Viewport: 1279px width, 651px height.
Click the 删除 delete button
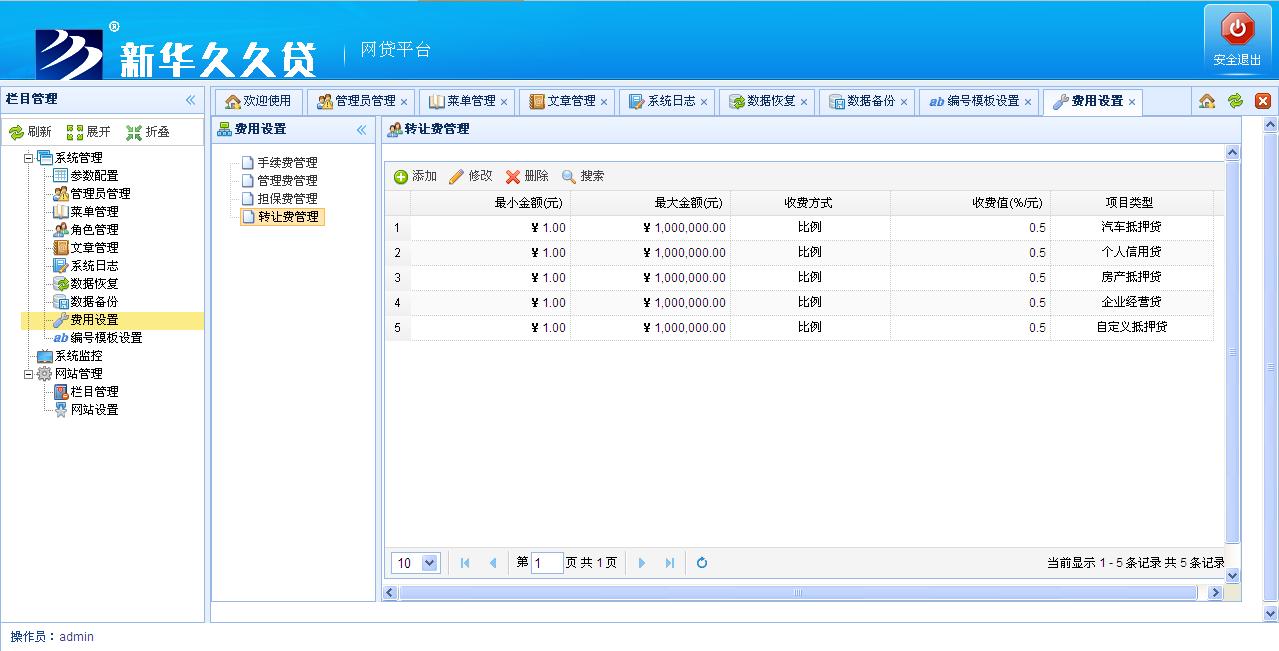pos(527,176)
